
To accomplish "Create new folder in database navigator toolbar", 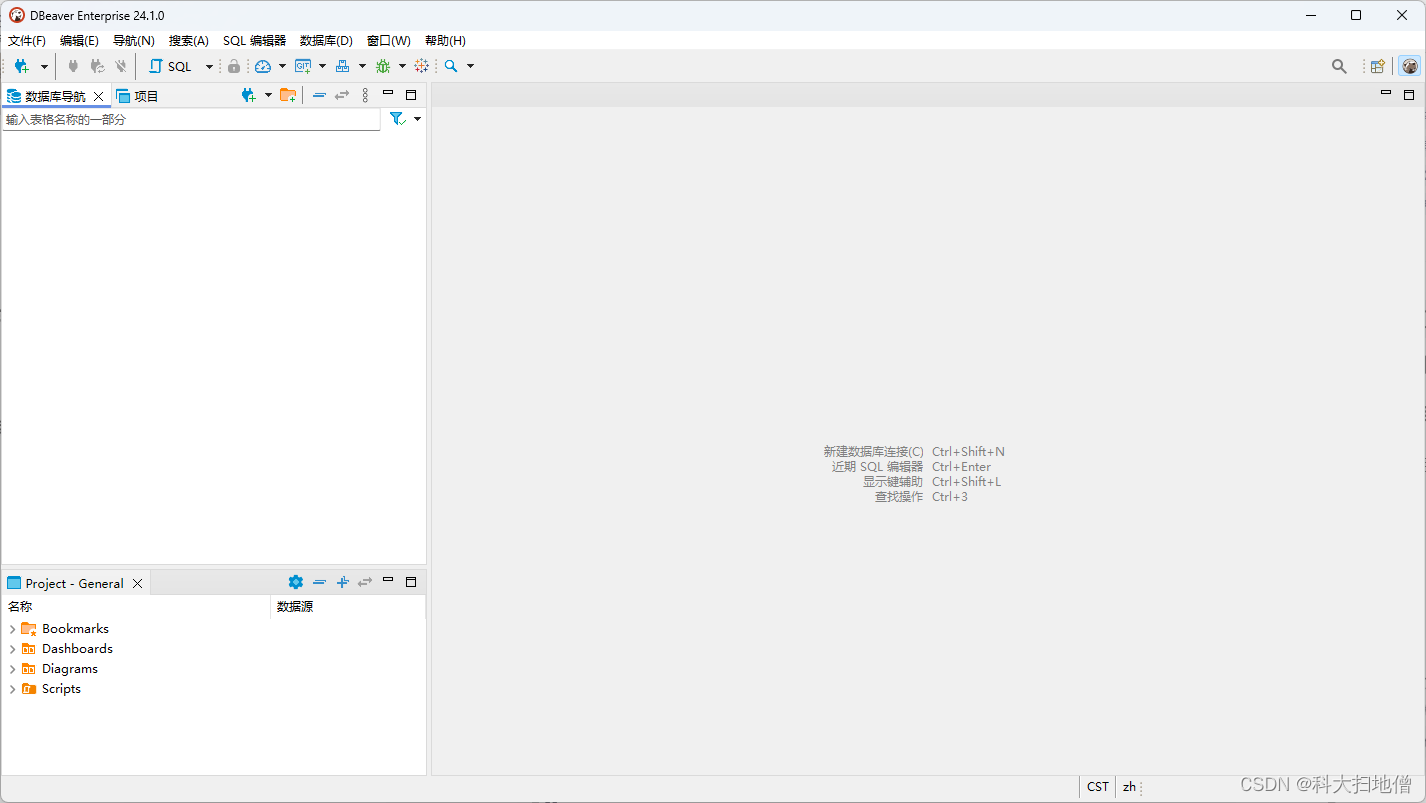I will pos(287,95).
